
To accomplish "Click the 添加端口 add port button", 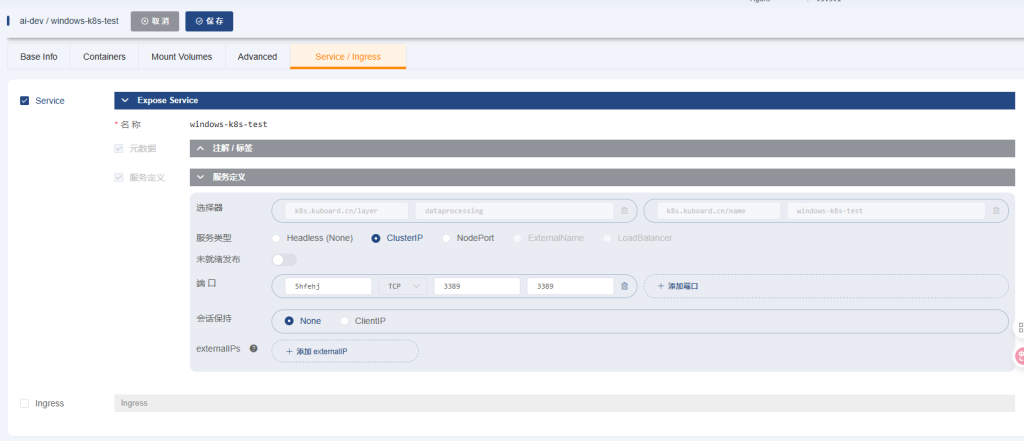I will tap(677, 286).
